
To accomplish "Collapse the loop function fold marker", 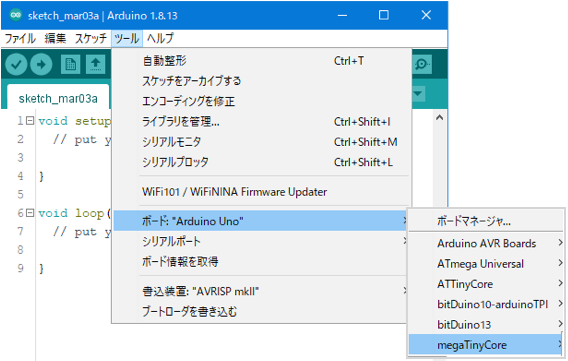I will click(x=30, y=213).
